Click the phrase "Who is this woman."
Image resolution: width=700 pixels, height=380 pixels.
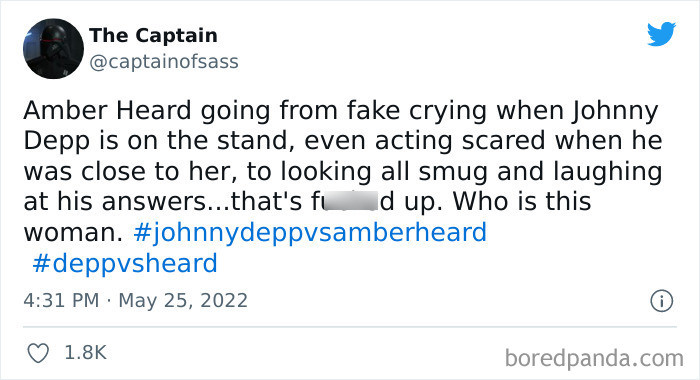tap(307, 217)
